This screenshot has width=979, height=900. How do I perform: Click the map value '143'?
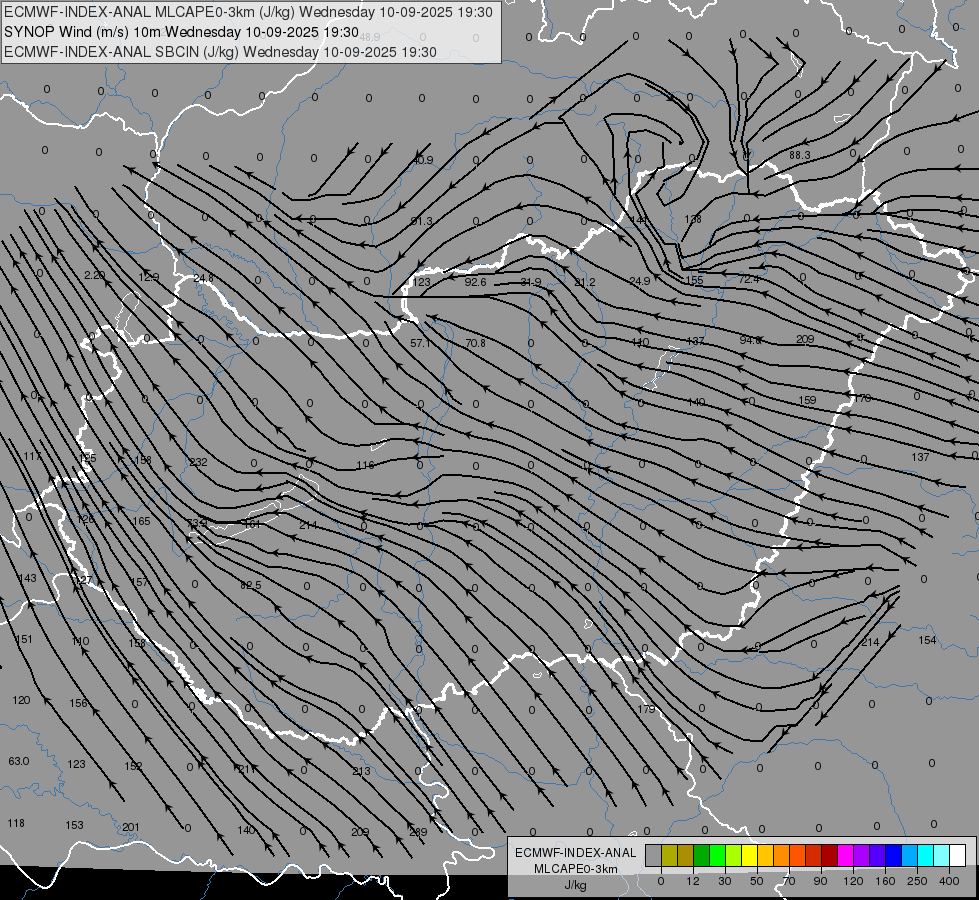27,578
